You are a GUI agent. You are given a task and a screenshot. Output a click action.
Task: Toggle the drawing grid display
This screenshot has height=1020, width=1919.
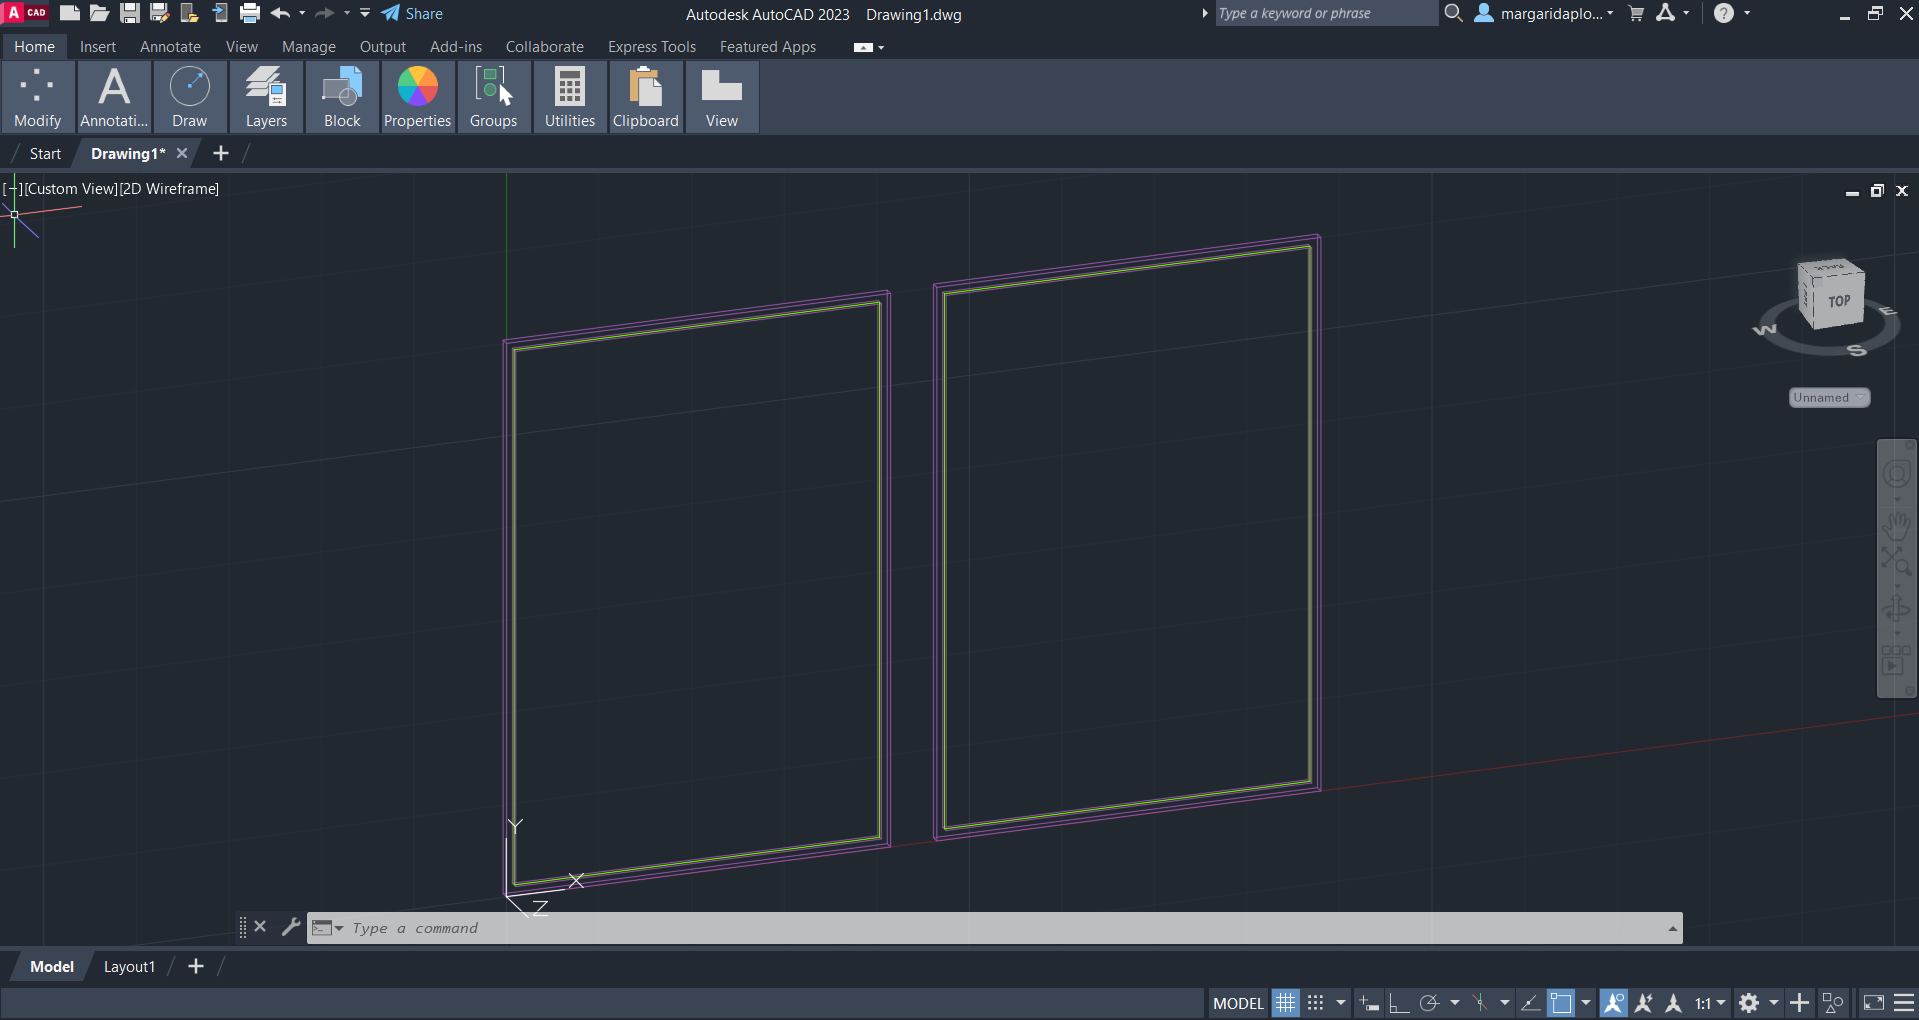click(1285, 1003)
